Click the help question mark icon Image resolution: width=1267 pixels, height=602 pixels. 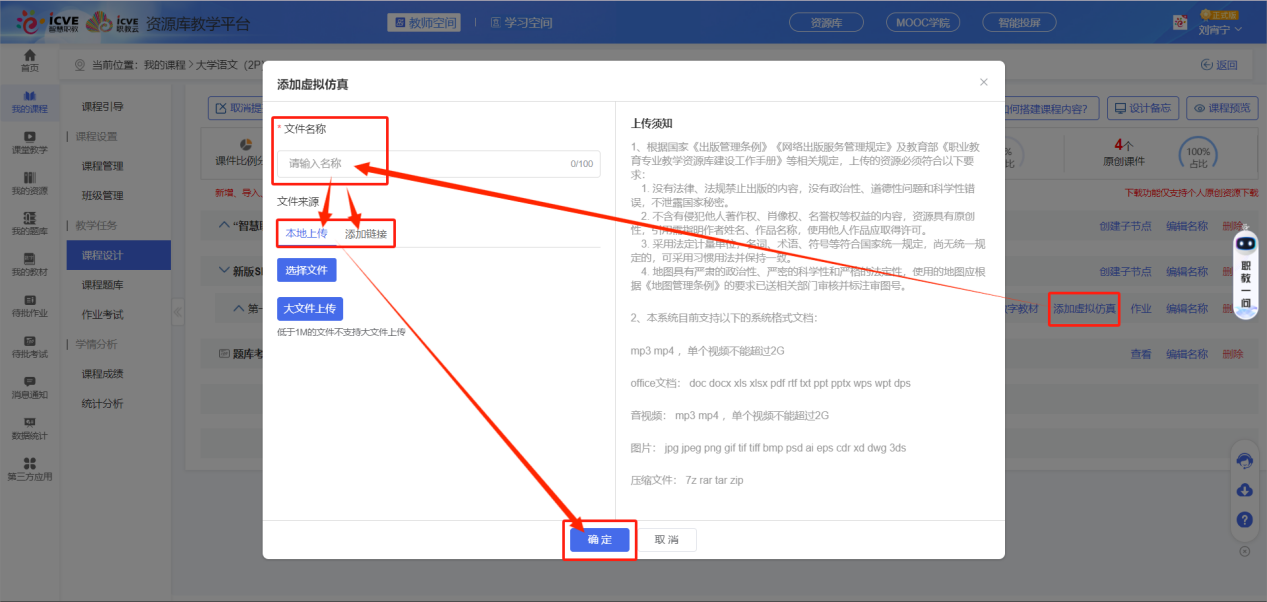click(1245, 520)
